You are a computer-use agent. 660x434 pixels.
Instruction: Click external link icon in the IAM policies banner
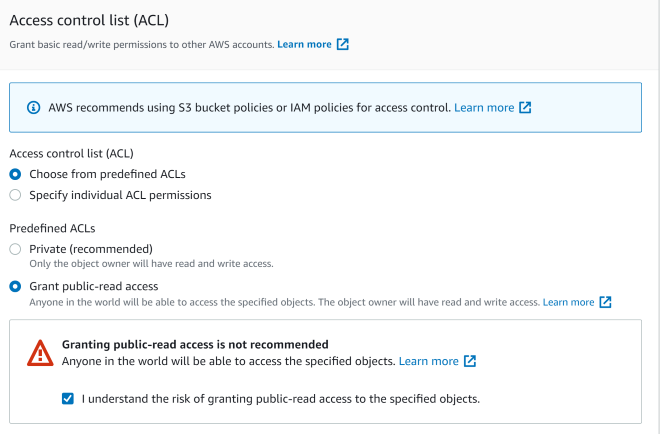pos(525,107)
